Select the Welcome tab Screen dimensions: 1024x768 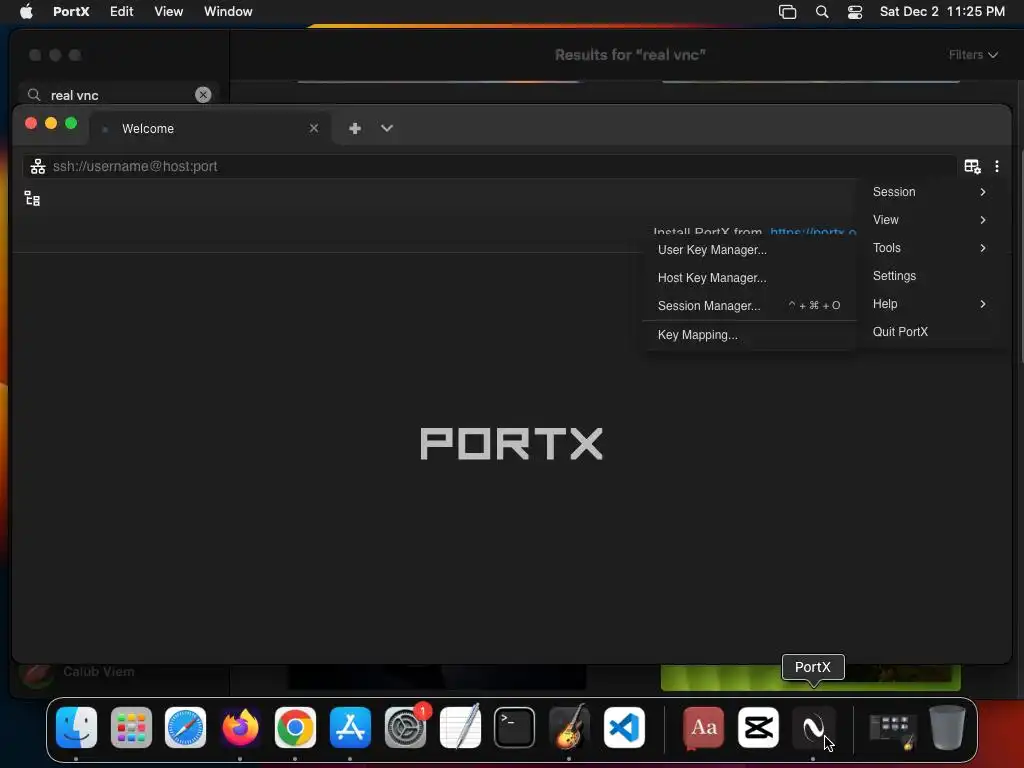pos(209,129)
